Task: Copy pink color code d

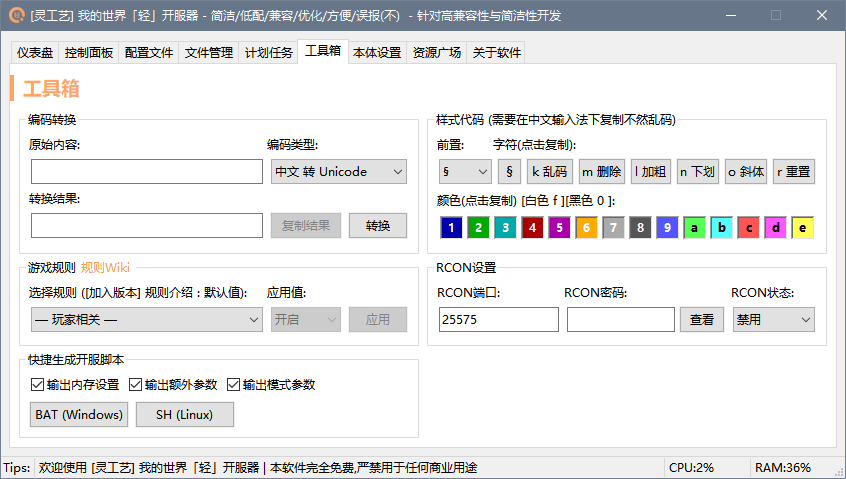Action: point(775,228)
